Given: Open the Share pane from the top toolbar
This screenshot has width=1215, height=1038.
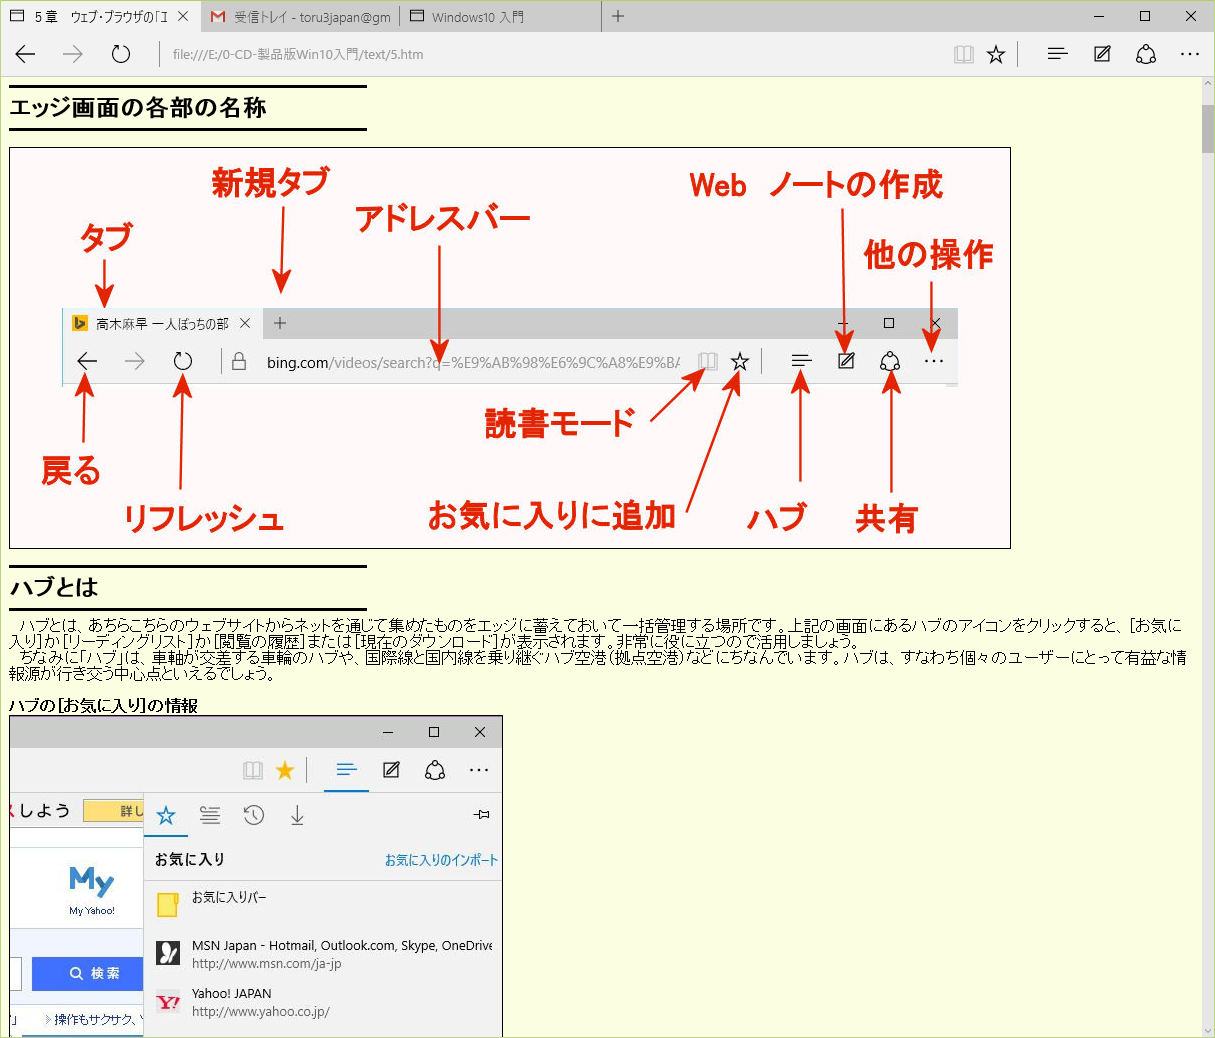Looking at the screenshot, I should 1146,54.
